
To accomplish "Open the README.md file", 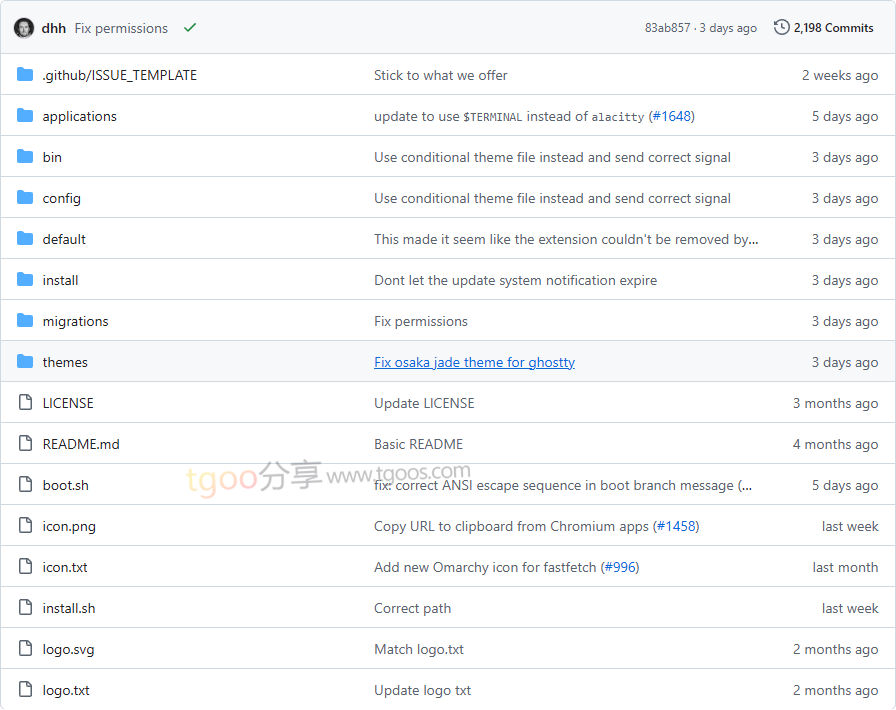I will tap(80, 444).
